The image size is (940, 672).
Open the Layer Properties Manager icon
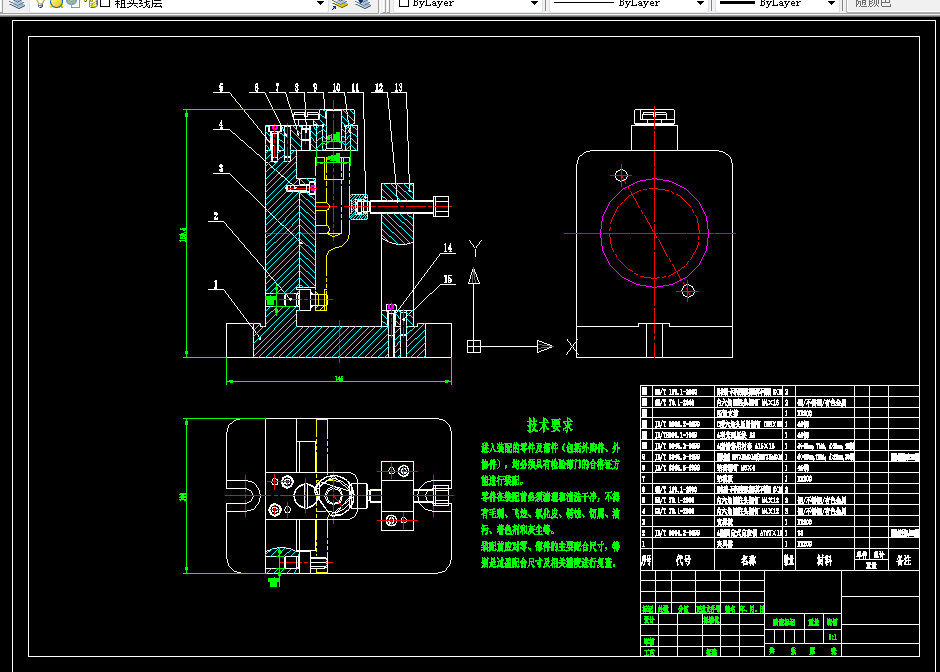pos(17,3)
